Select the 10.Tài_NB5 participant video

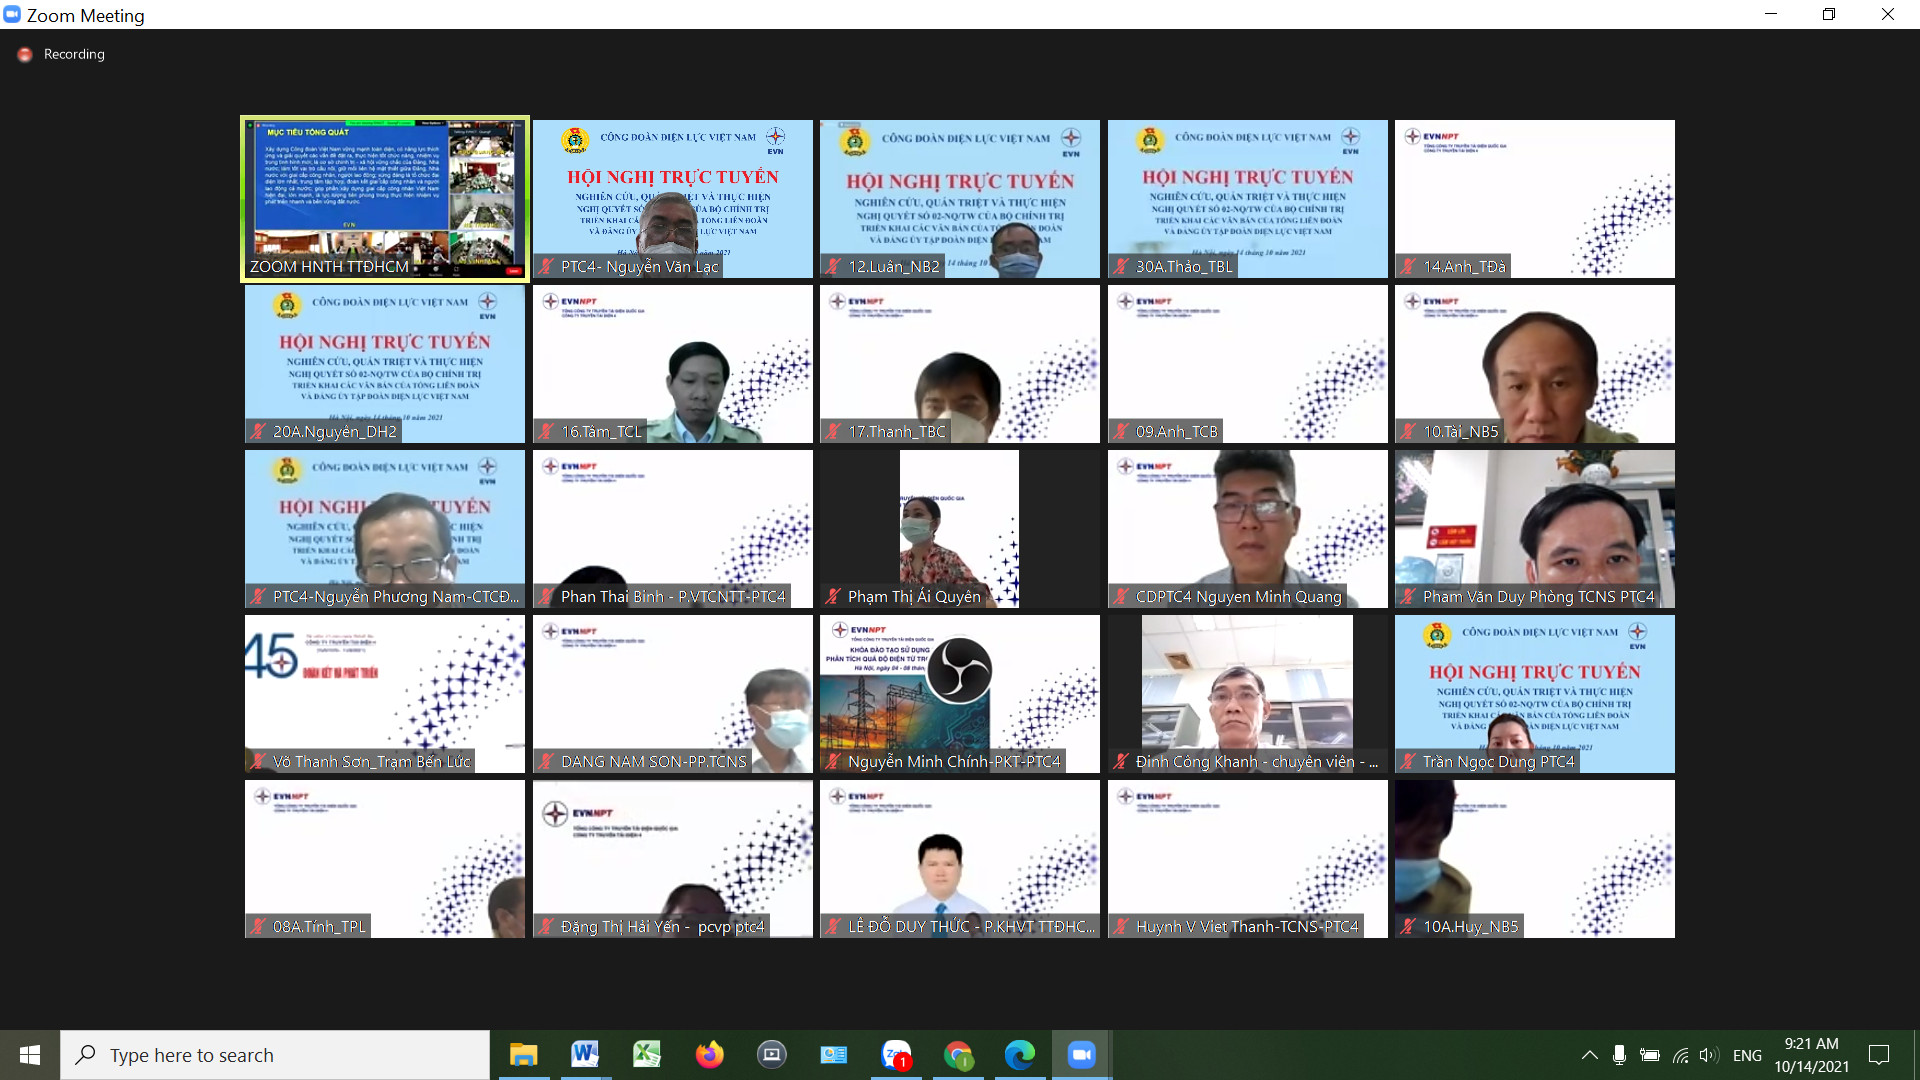pos(1534,364)
